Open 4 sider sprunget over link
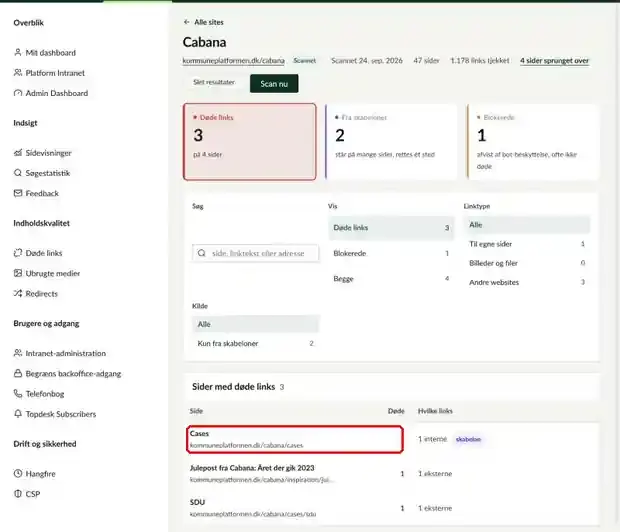This screenshot has height=532, width=620. click(554, 61)
